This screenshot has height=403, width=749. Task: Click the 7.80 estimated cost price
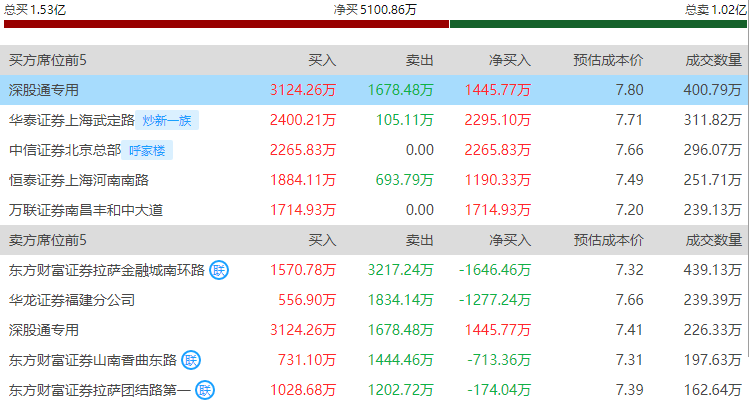pos(630,90)
